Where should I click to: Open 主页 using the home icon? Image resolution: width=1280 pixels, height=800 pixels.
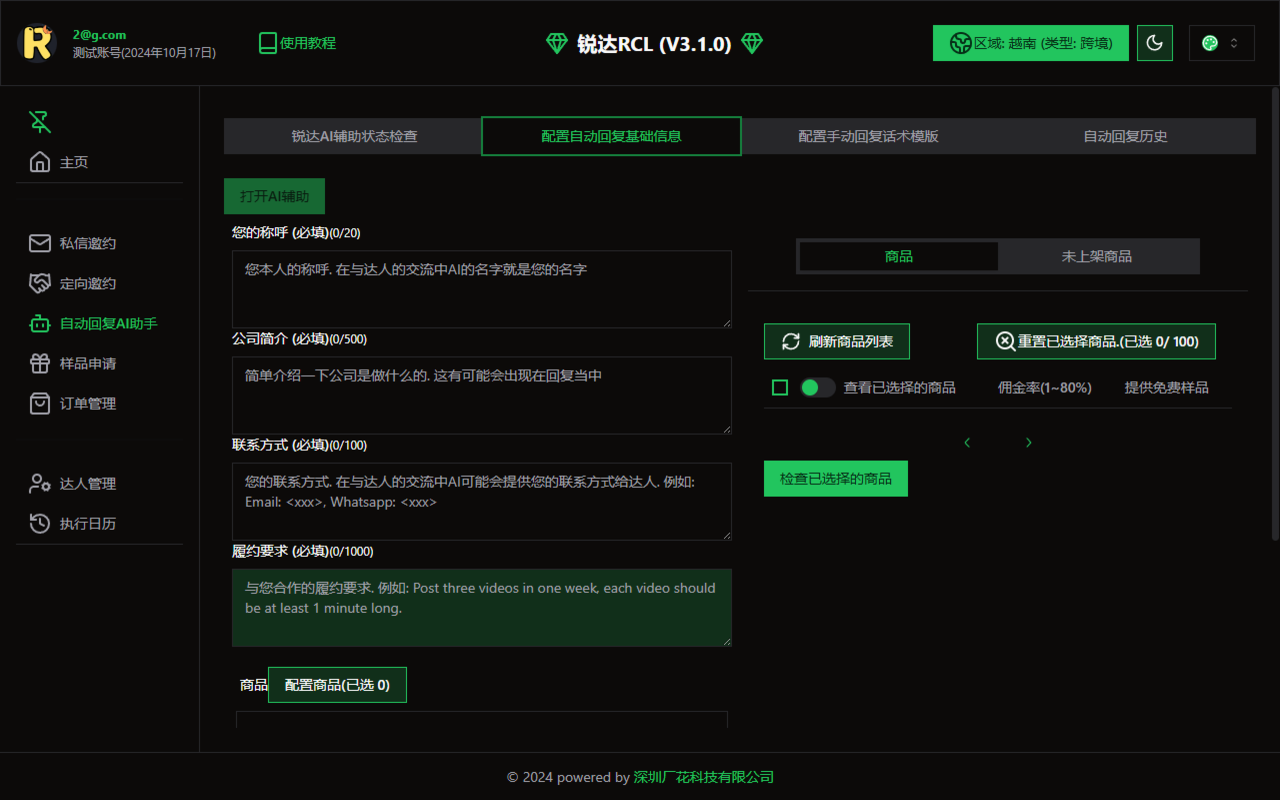(x=40, y=161)
